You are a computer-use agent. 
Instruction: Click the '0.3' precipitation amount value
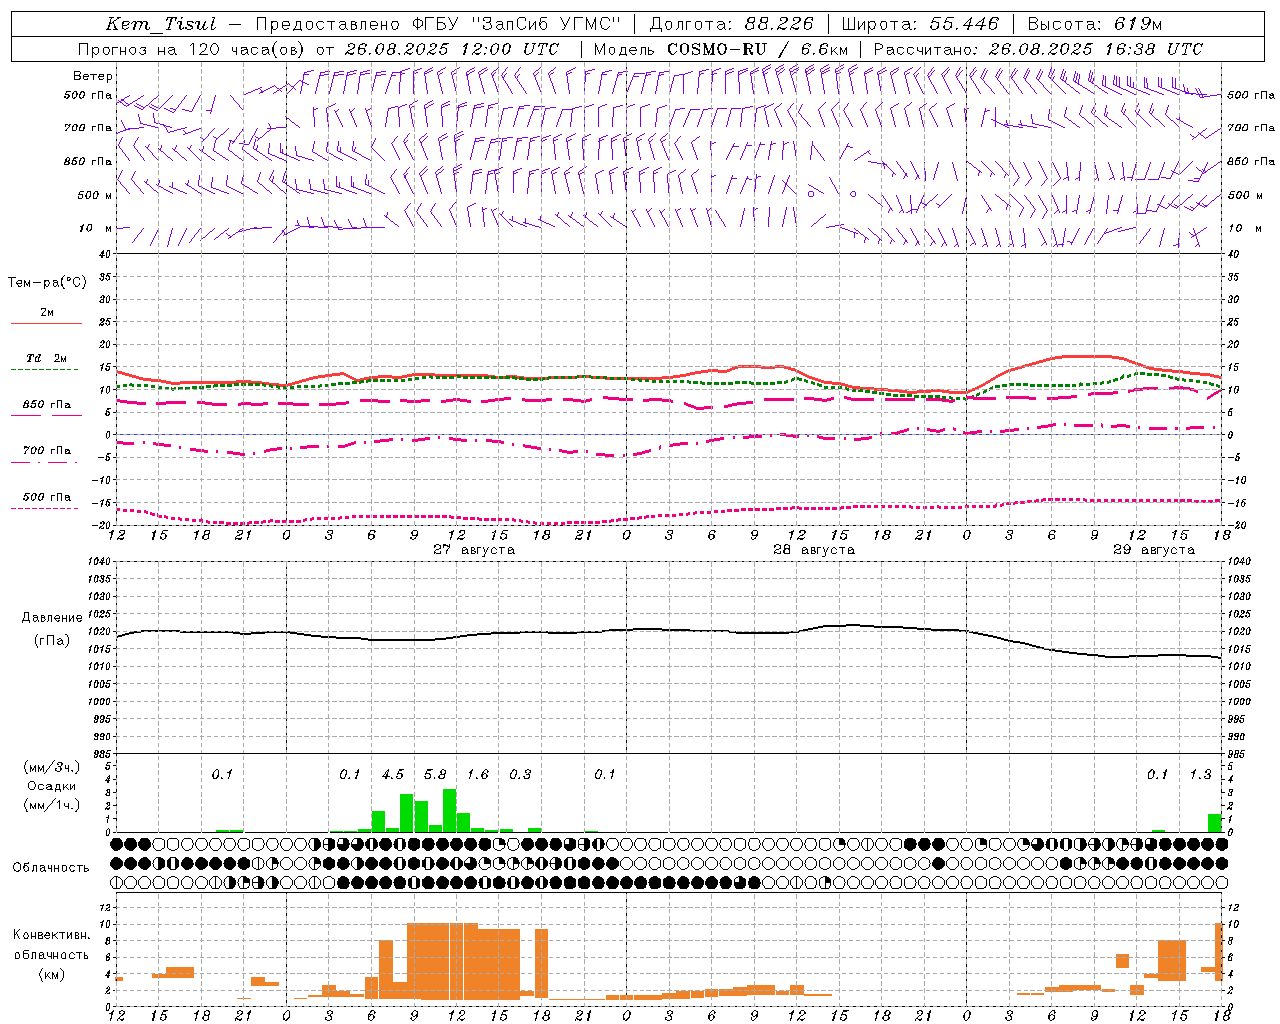pyautogui.click(x=520, y=774)
